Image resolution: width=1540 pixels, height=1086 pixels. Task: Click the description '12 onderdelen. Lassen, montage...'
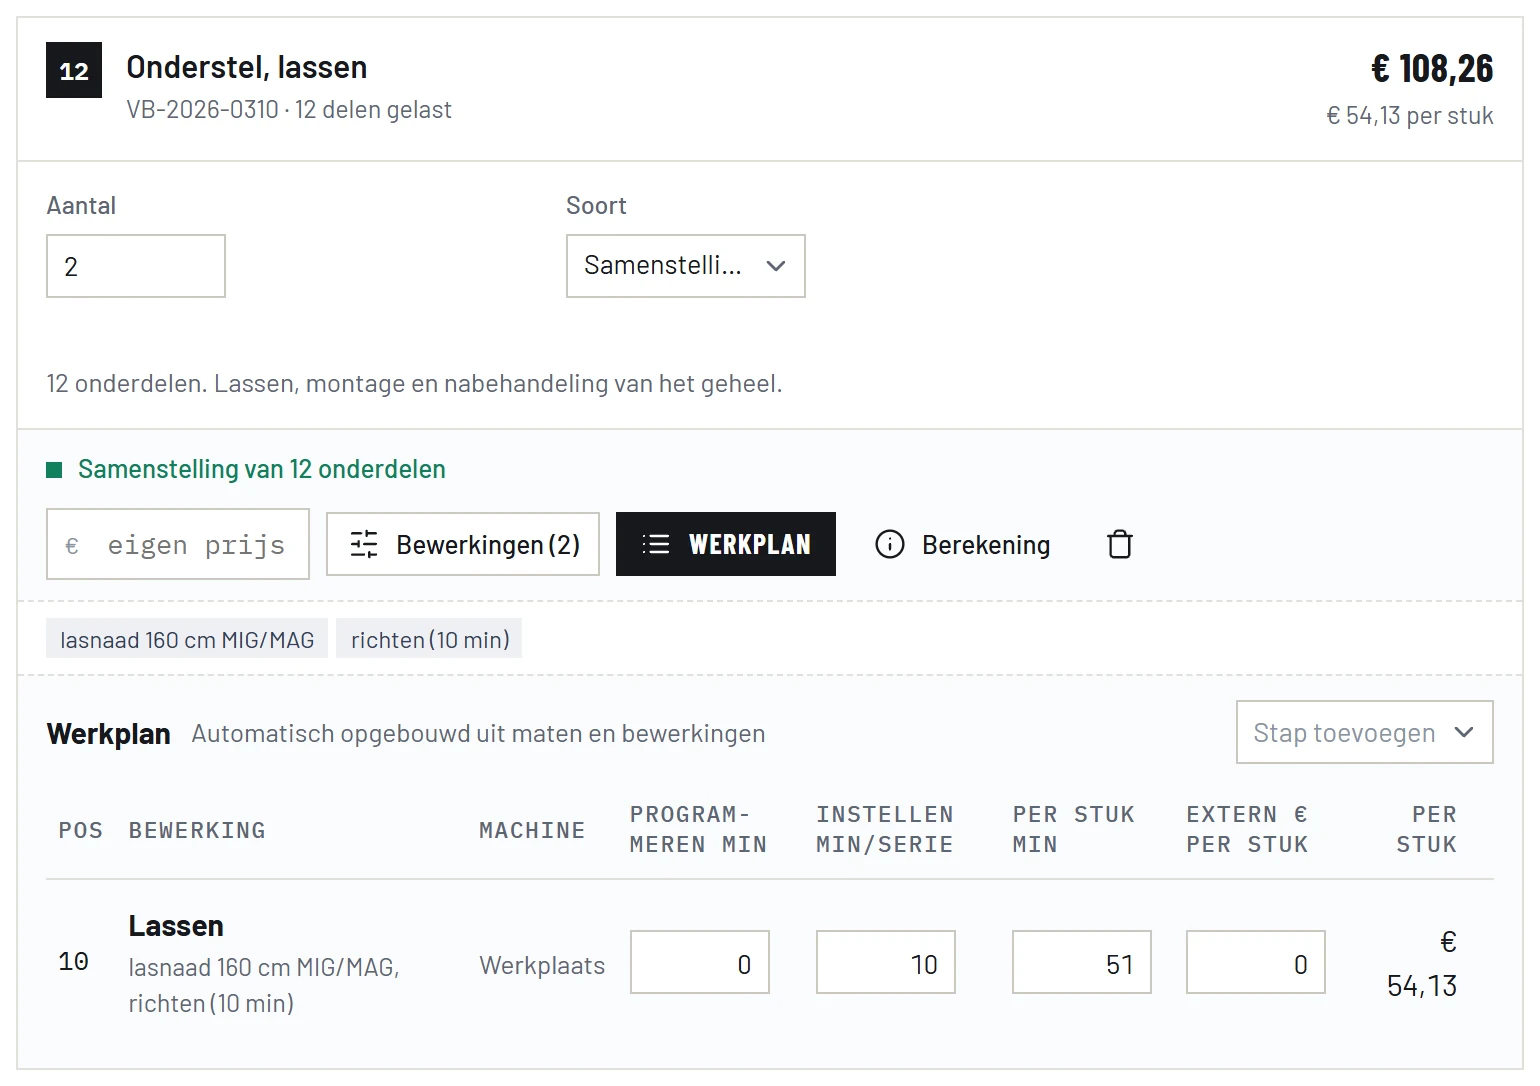[x=414, y=383]
